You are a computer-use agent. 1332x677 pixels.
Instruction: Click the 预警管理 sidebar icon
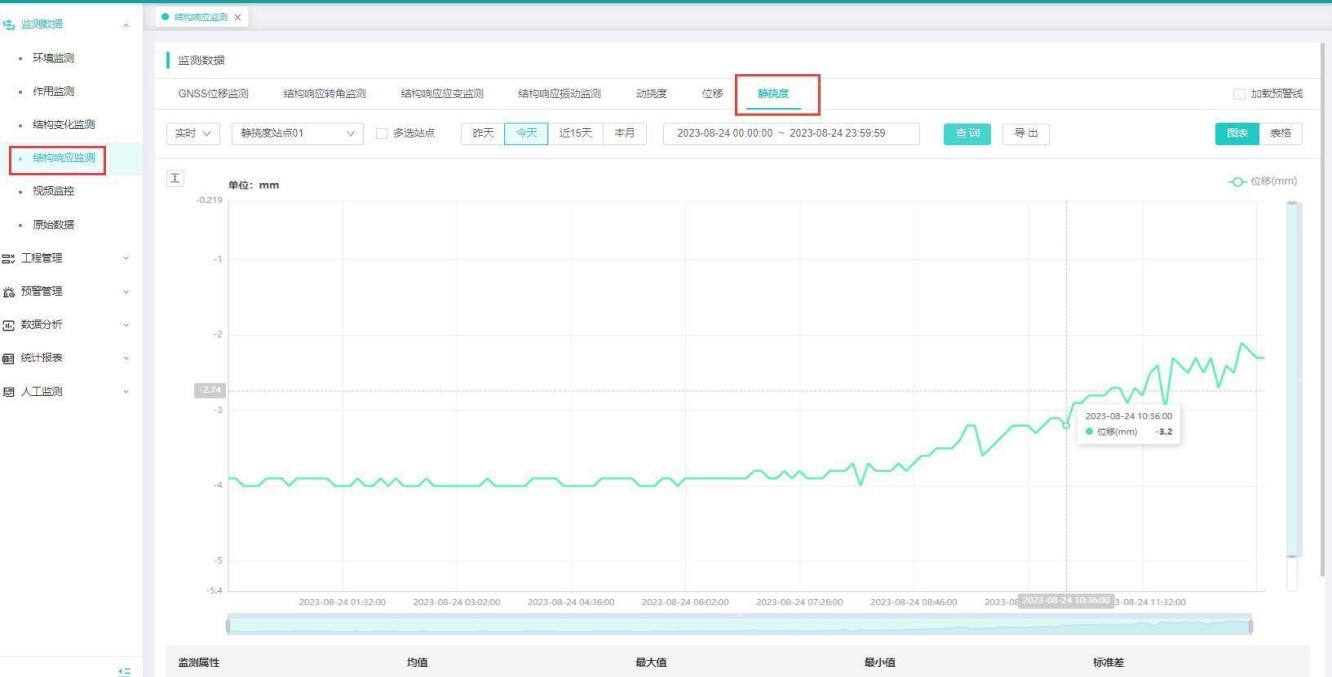[9, 292]
